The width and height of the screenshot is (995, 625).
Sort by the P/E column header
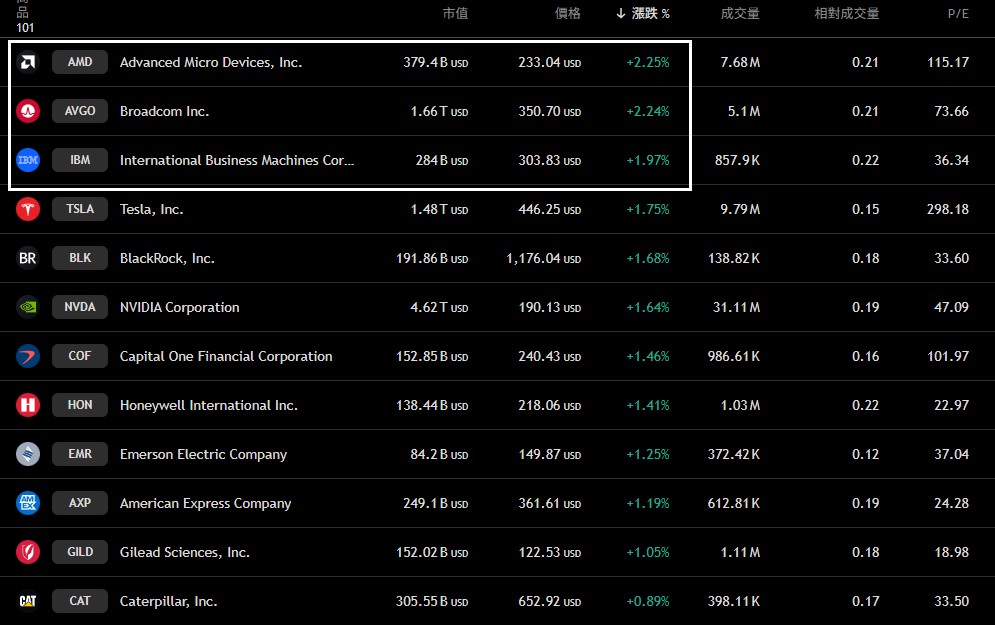click(x=957, y=13)
